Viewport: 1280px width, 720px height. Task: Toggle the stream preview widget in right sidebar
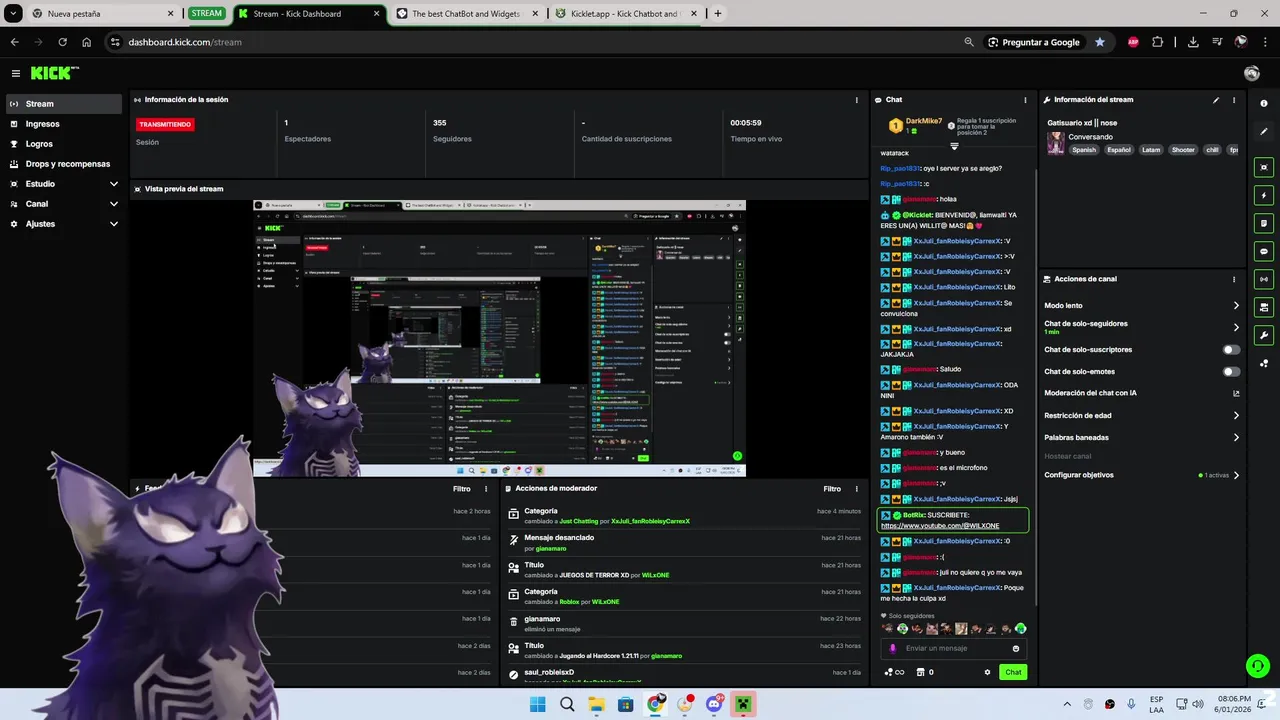click(x=1264, y=167)
